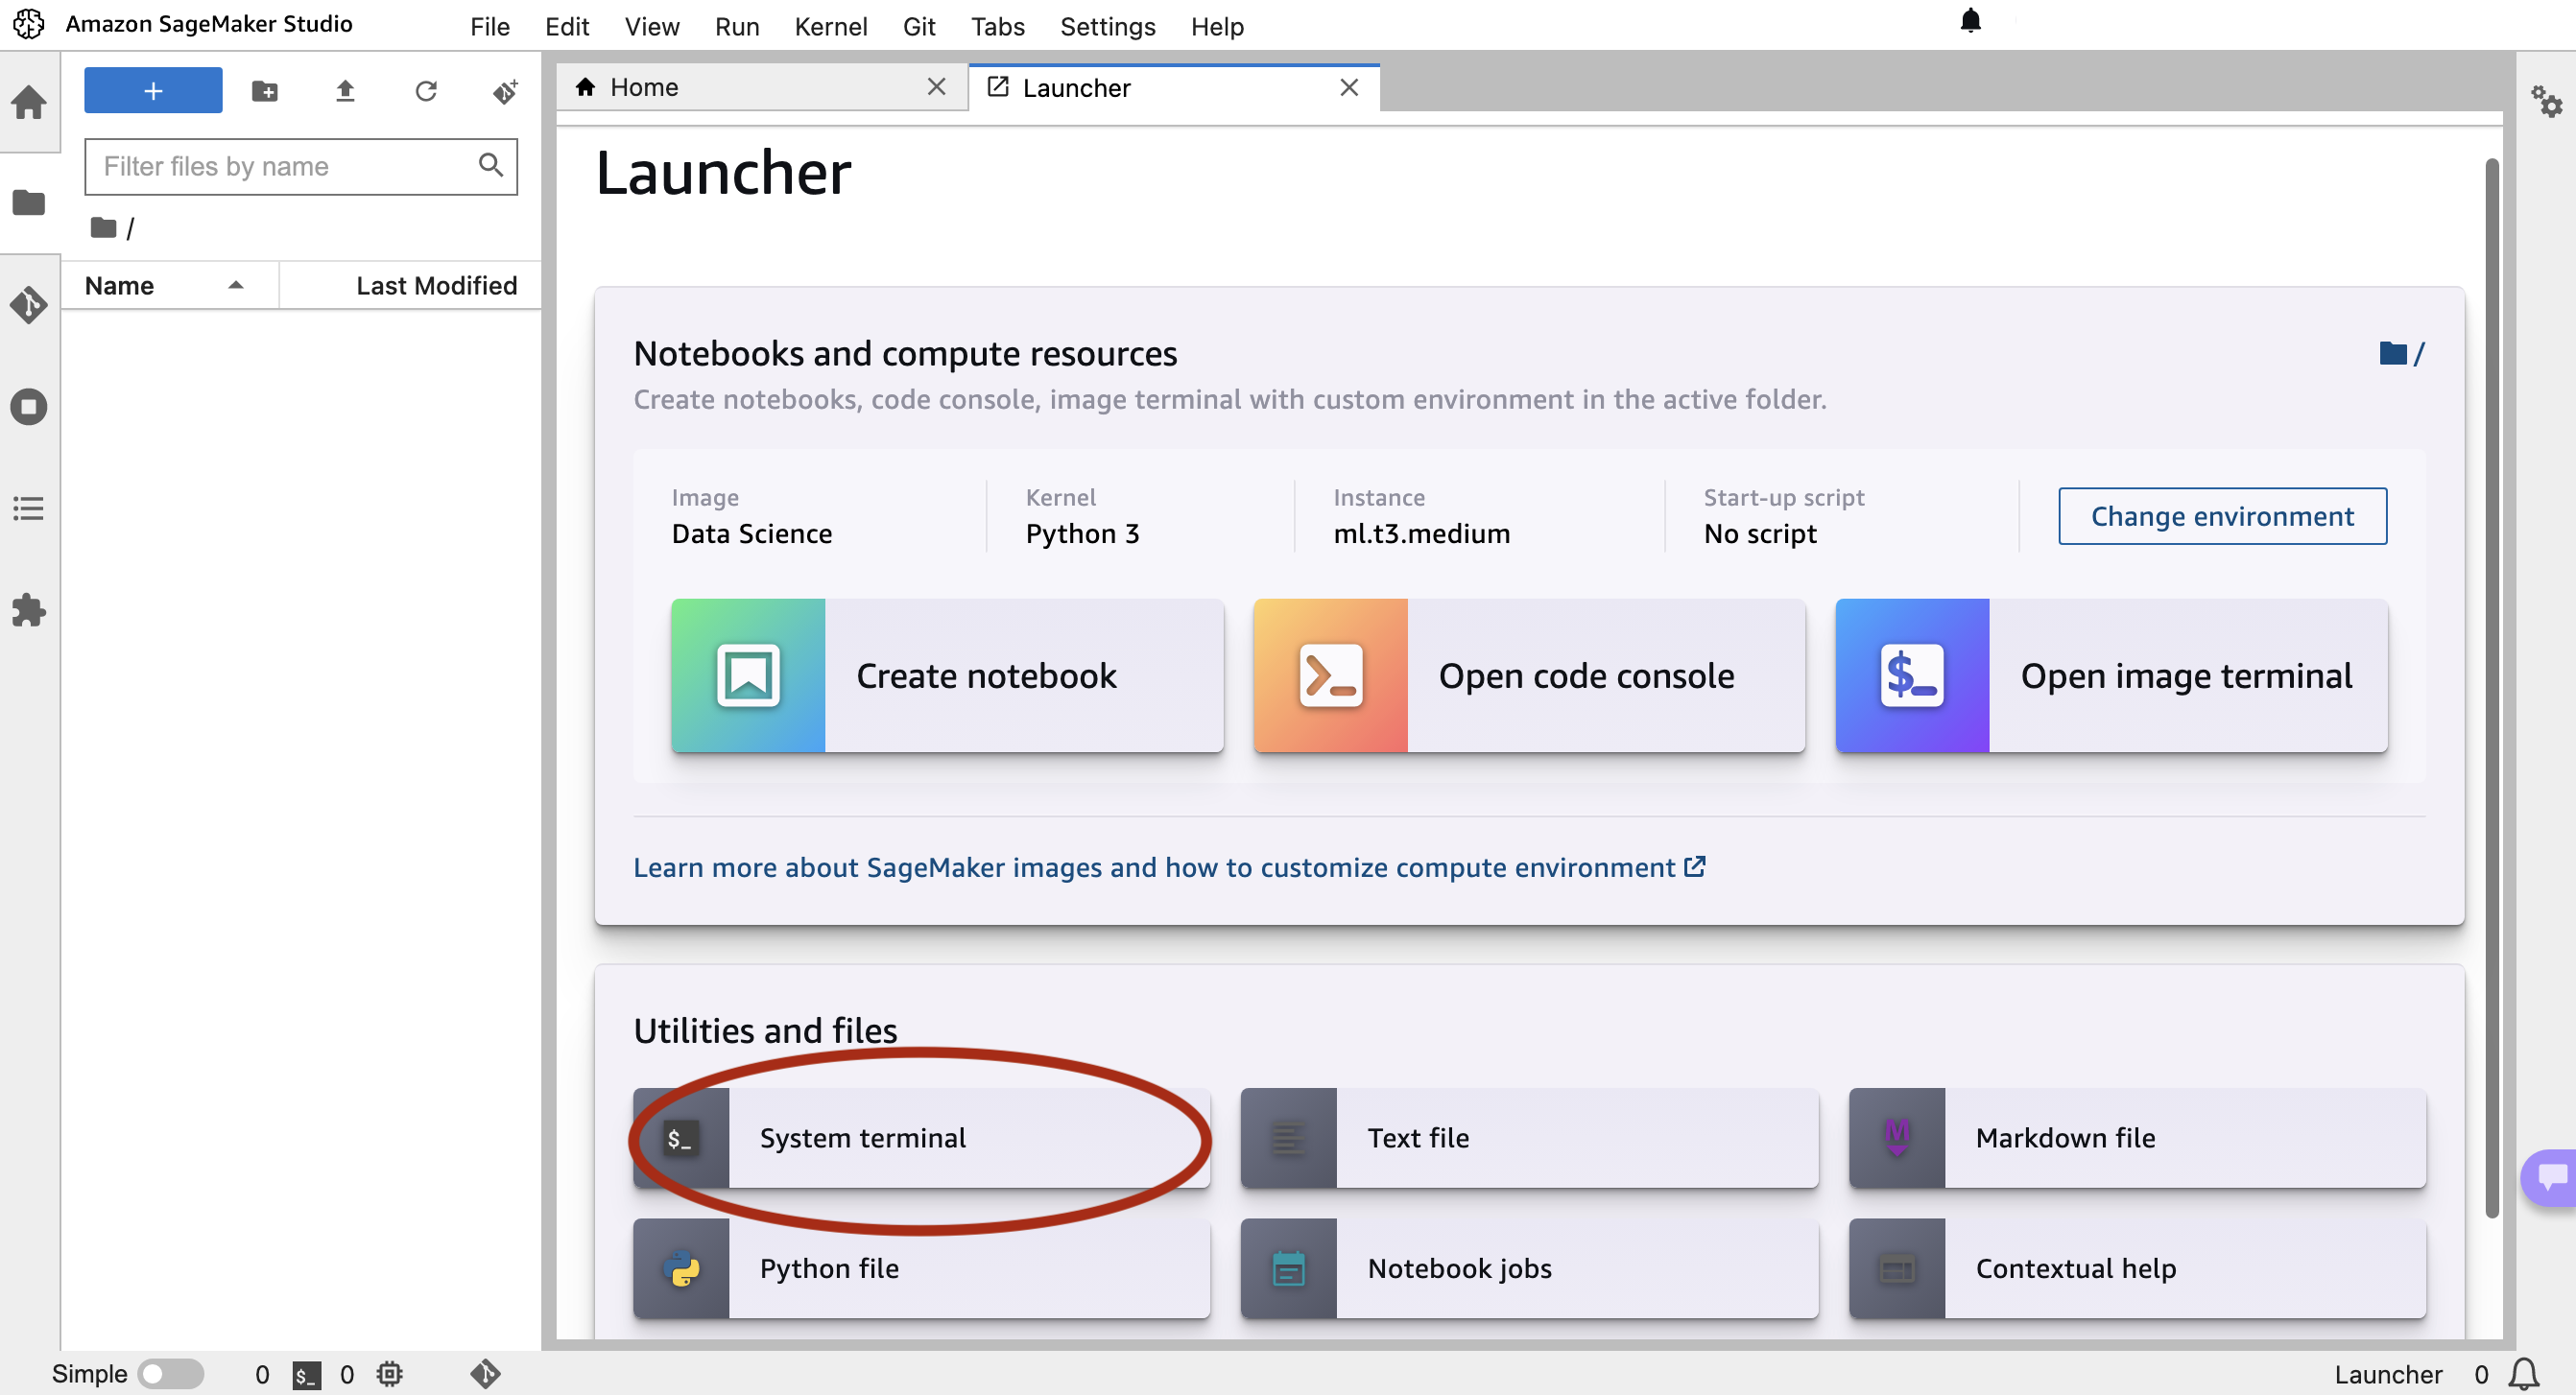Show the Table of Contents panel

(29, 508)
